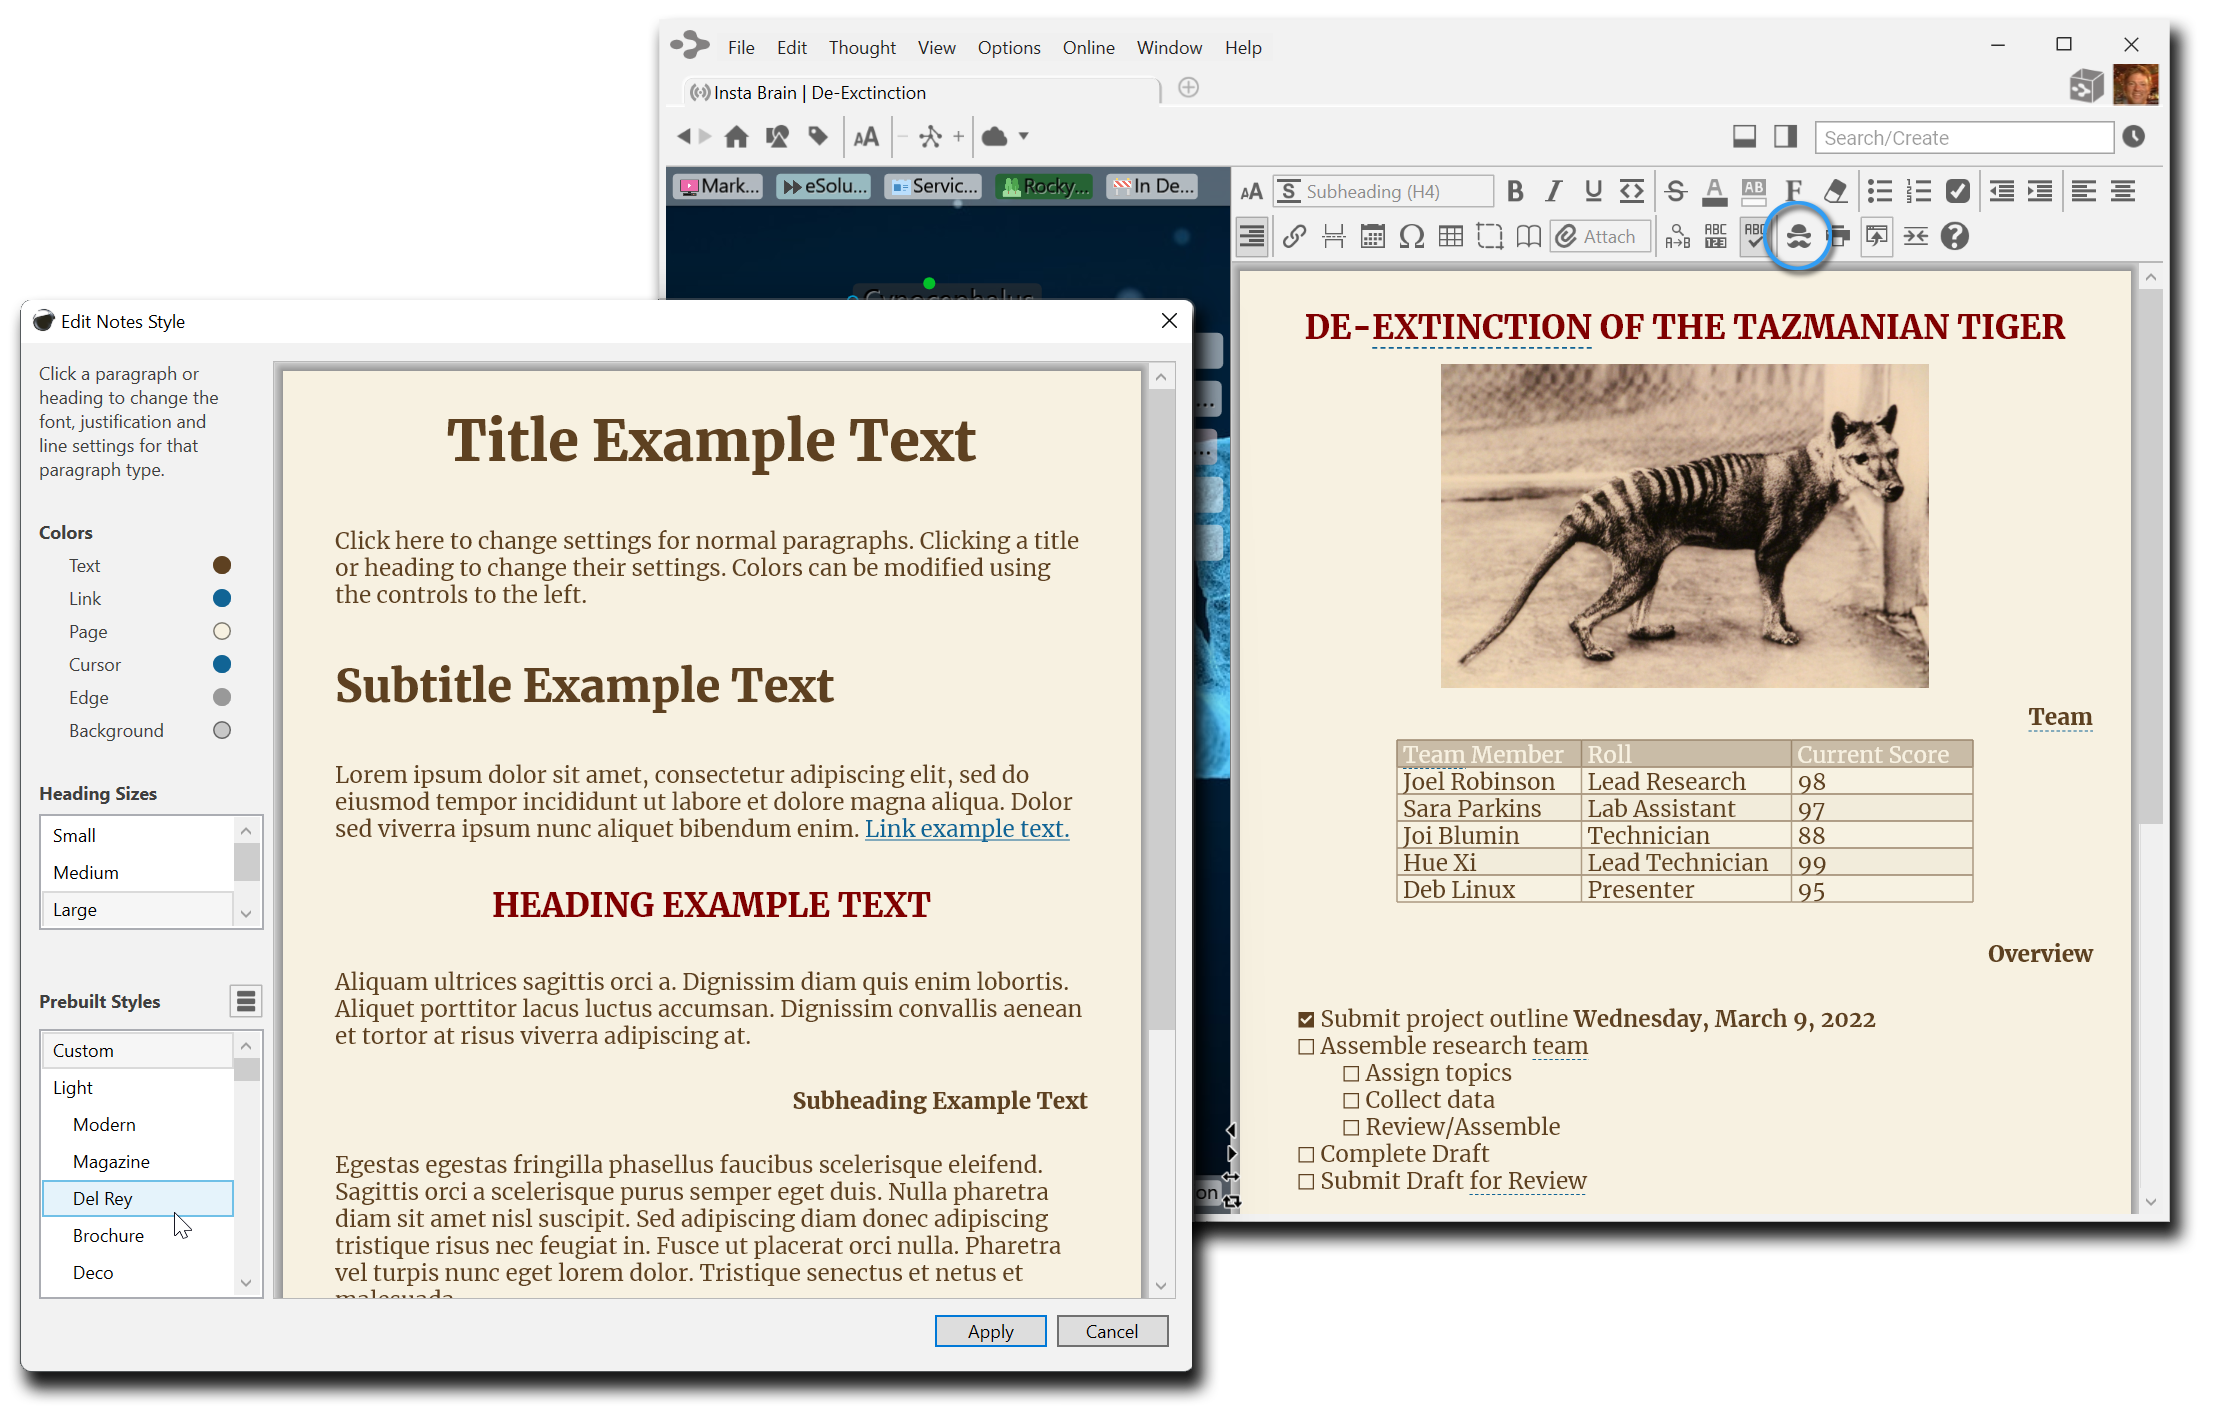Screen dimensions: 2216x1407
Task: Uncheck the Submit project outline checkbox
Action: (1305, 1018)
